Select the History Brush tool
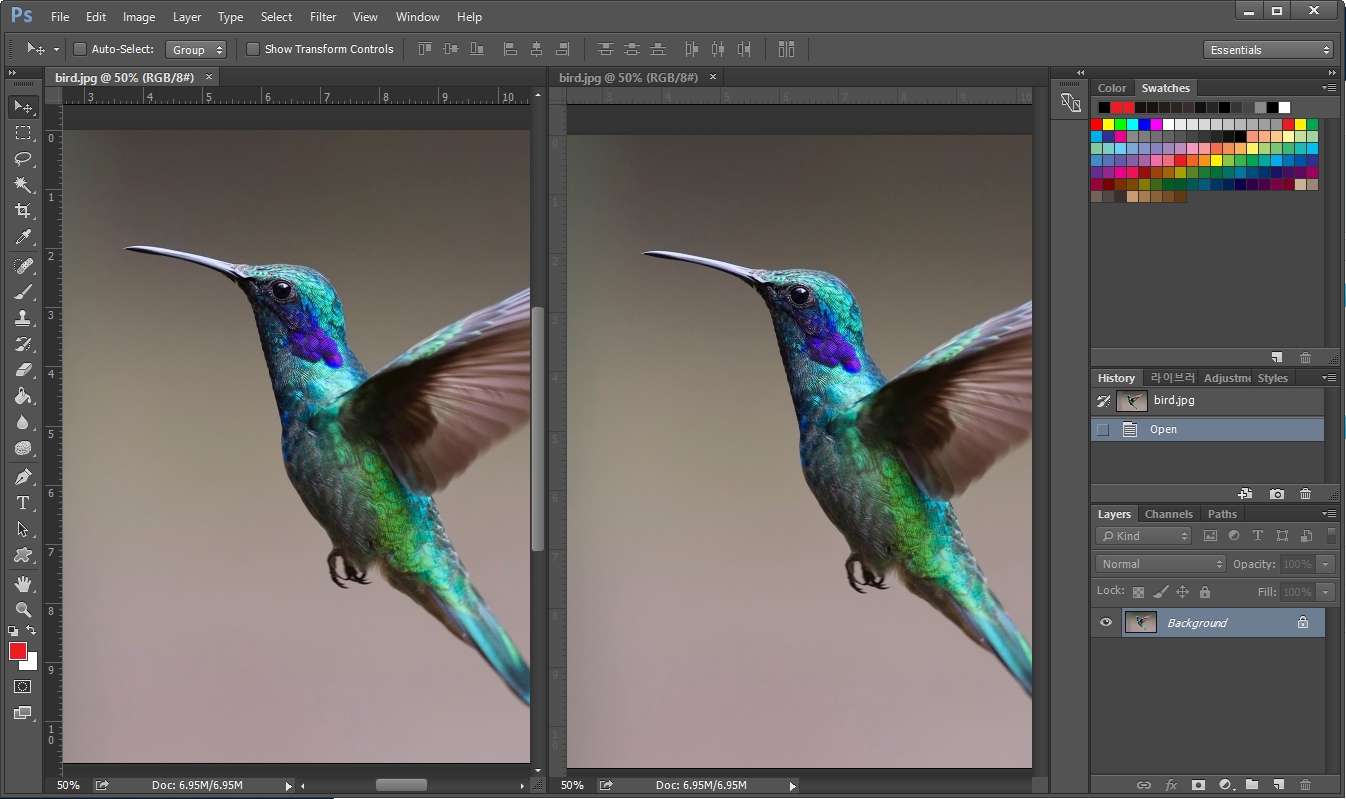The height and width of the screenshot is (799, 1346). click(23, 344)
